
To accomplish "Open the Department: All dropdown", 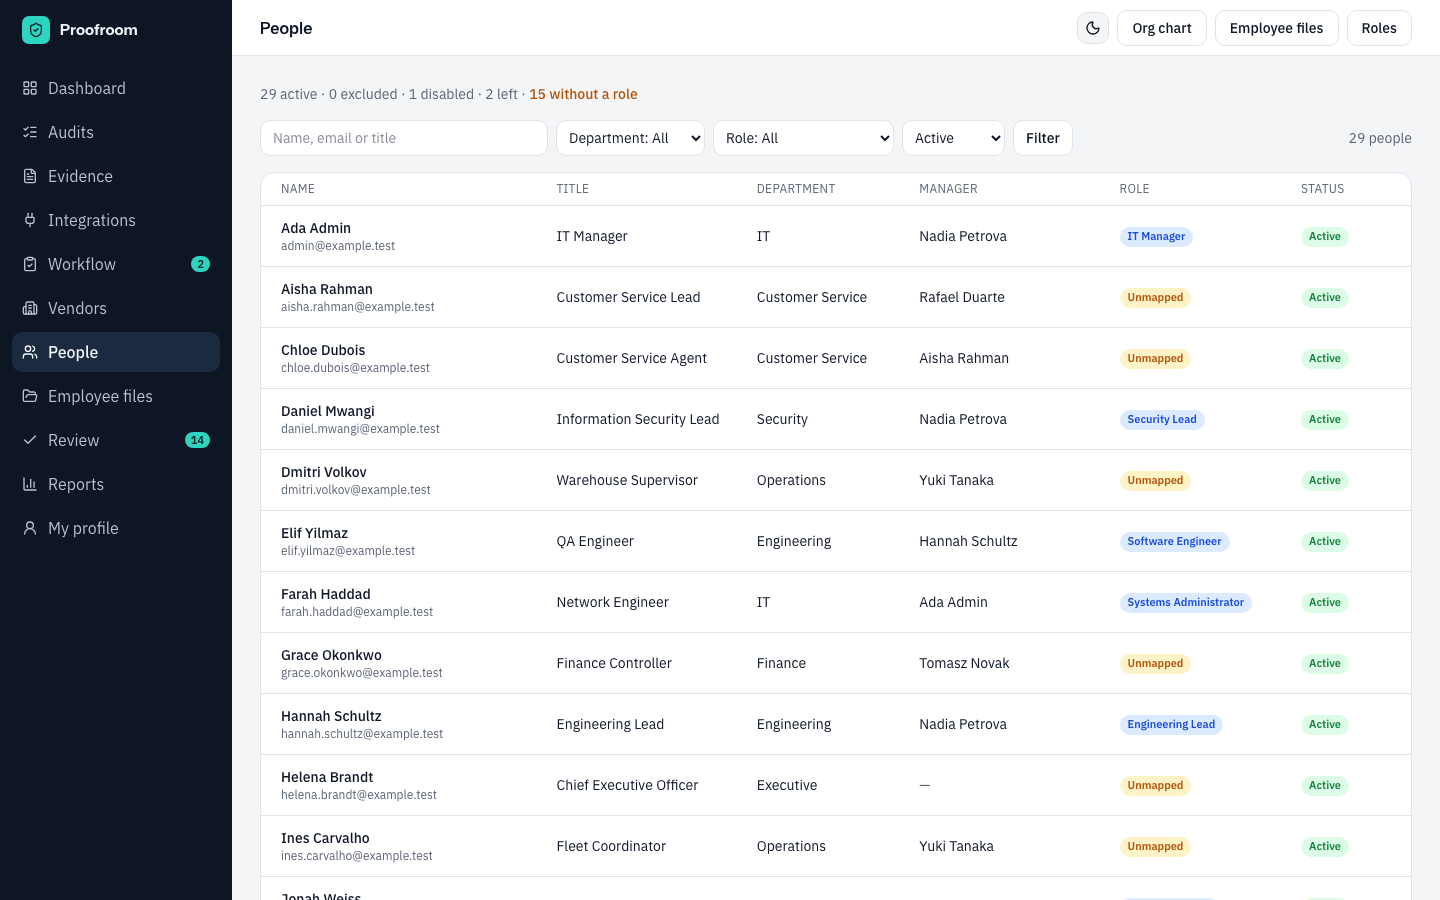I will (x=630, y=138).
